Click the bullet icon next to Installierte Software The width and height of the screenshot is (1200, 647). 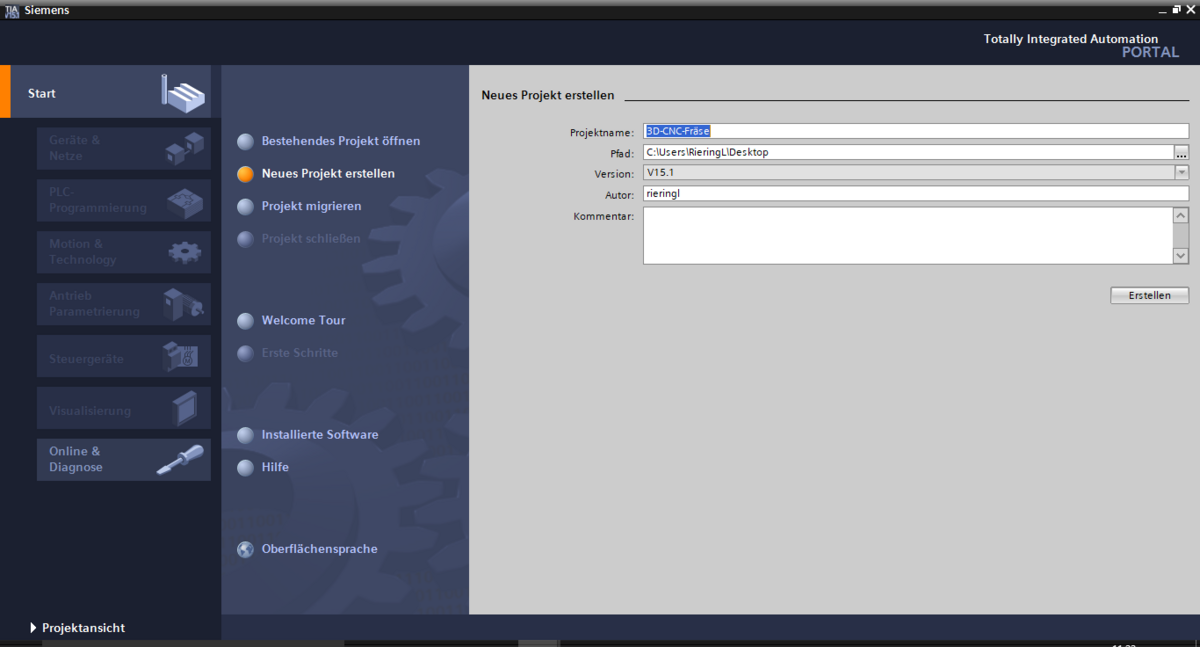pos(245,435)
